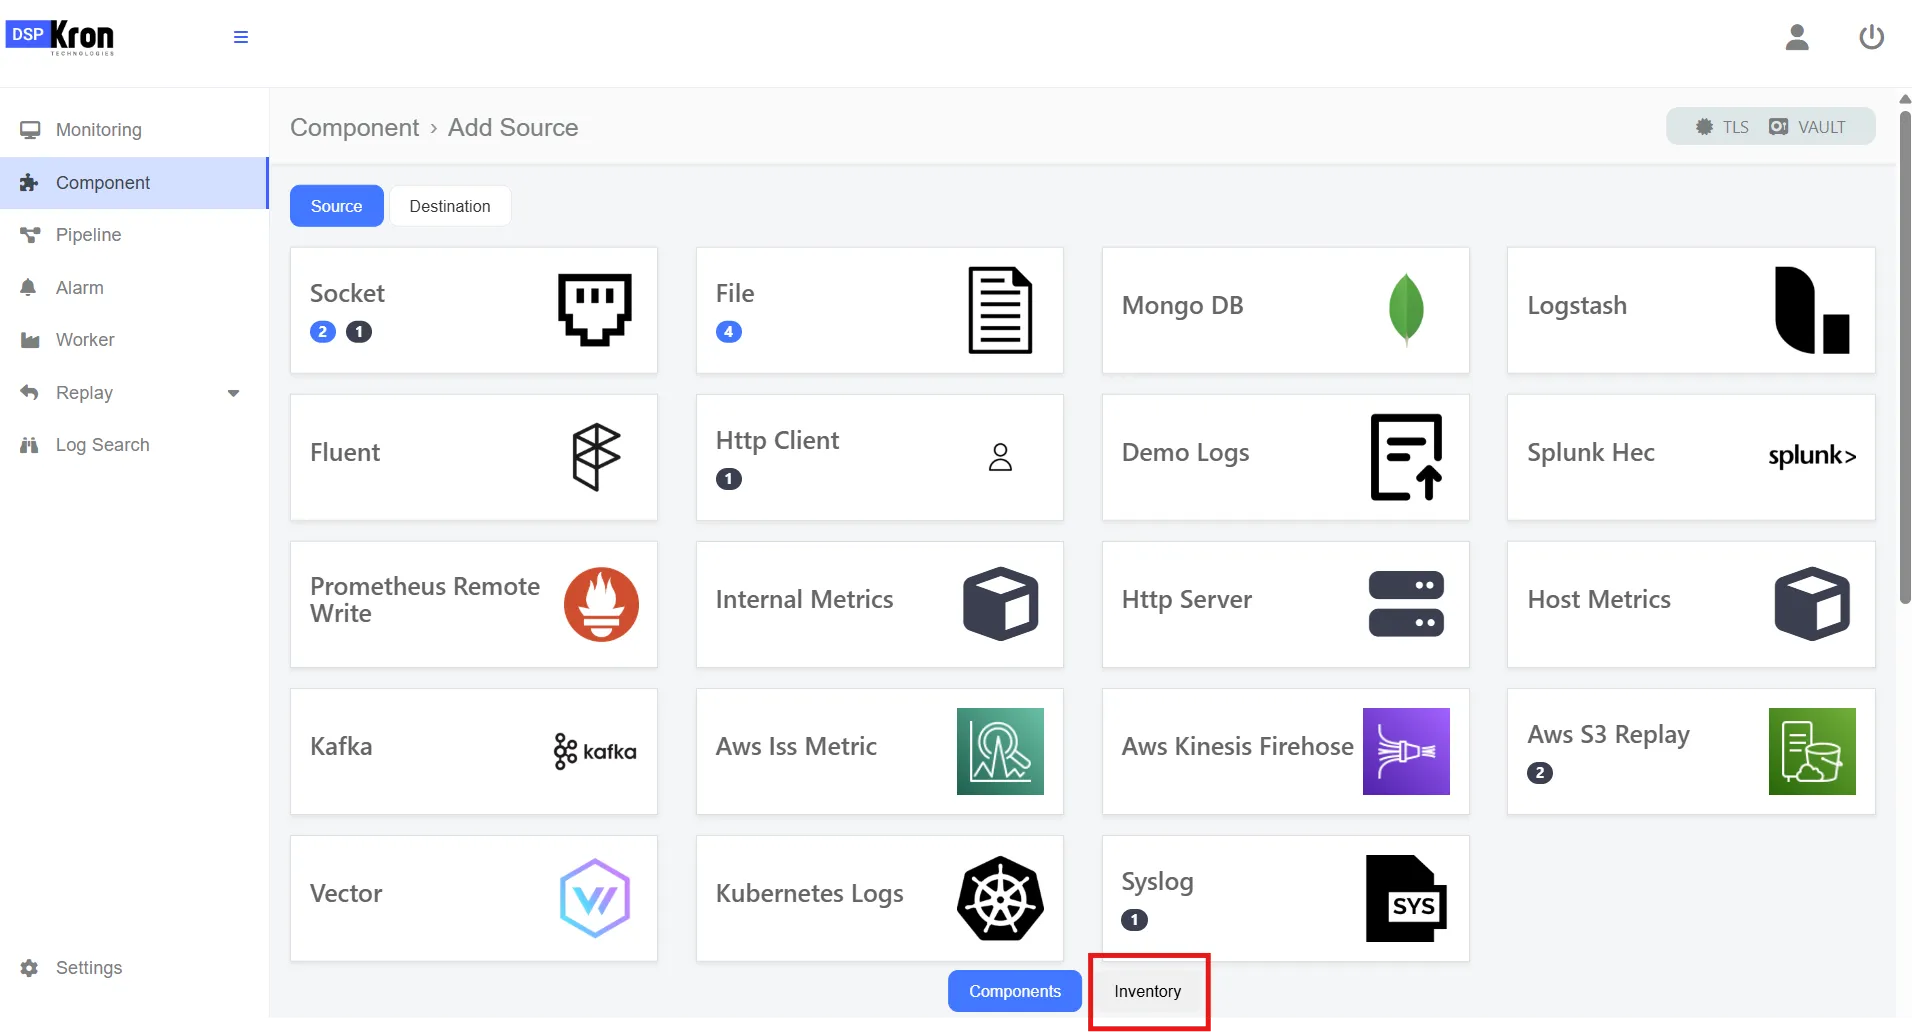Viewport: 1912px width, 1032px height.
Task: Click the Http Client person icon
Action: tap(1000, 457)
